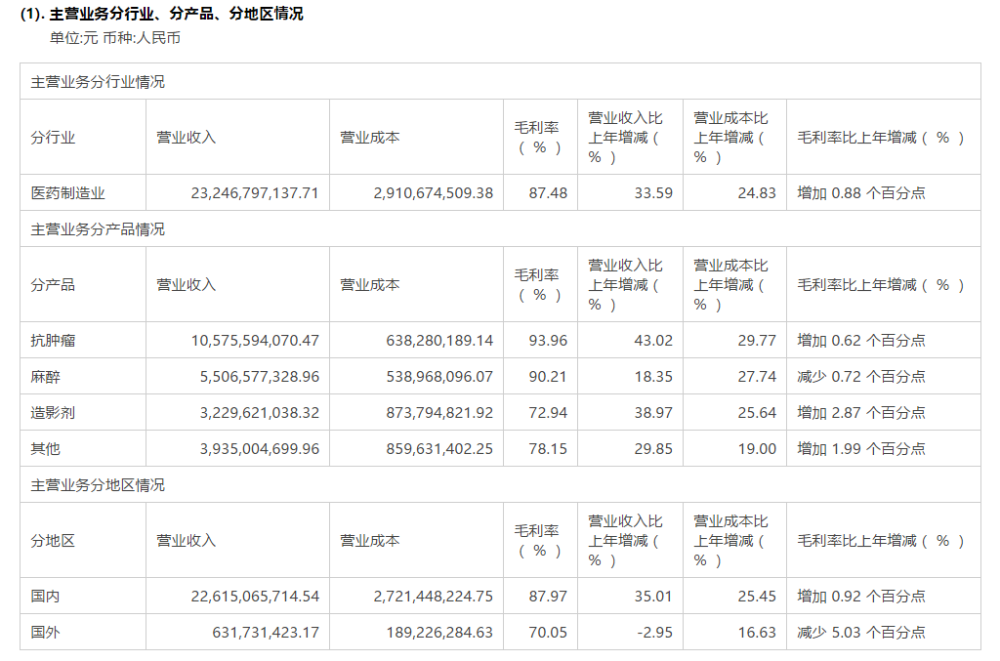Click gross margin value 90.21

[x=548, y=376]
